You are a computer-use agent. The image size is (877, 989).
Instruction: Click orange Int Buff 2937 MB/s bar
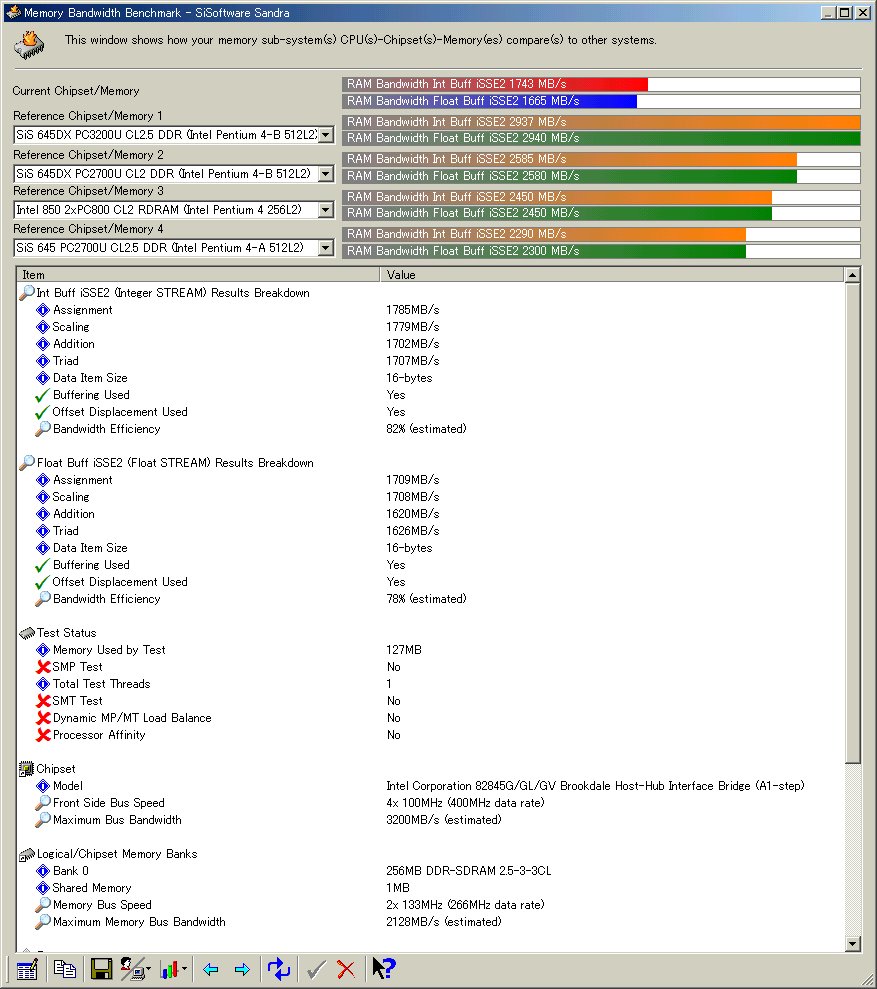coord(601,122)
